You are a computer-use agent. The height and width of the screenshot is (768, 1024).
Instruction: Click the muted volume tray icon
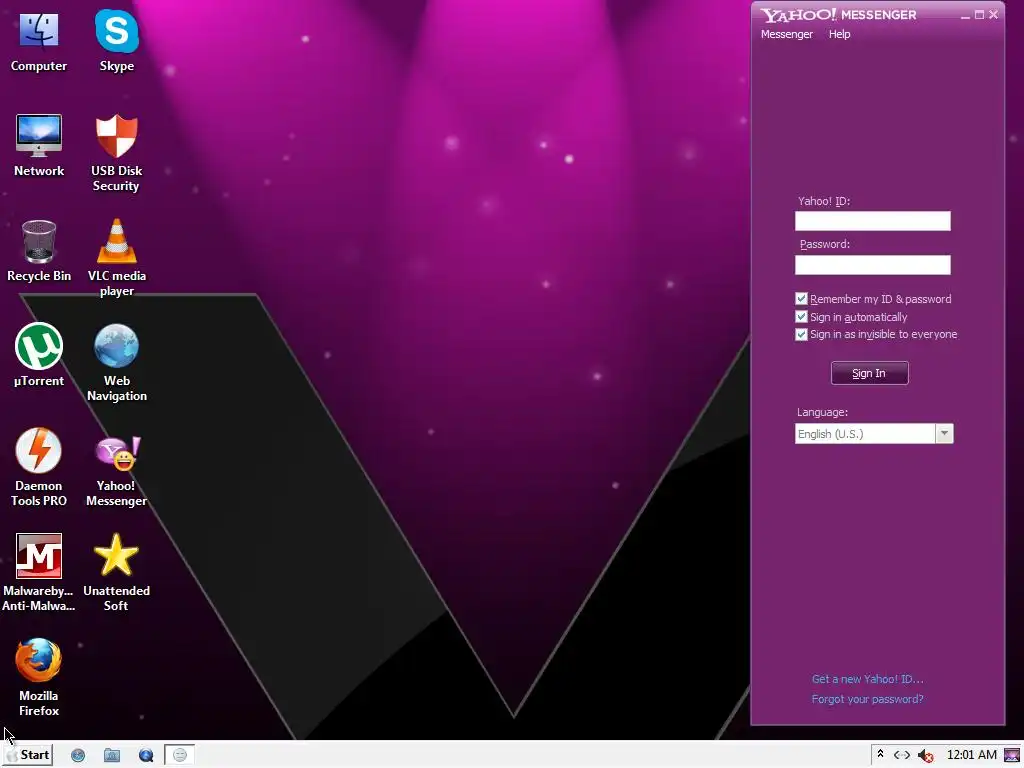(x=925, y=756)
